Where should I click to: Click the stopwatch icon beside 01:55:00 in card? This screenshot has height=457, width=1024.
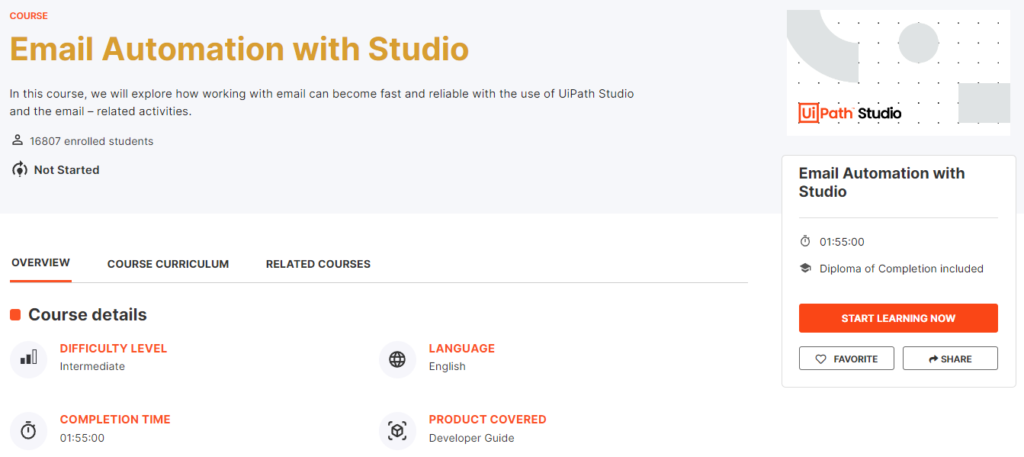[x=805, y=242]
